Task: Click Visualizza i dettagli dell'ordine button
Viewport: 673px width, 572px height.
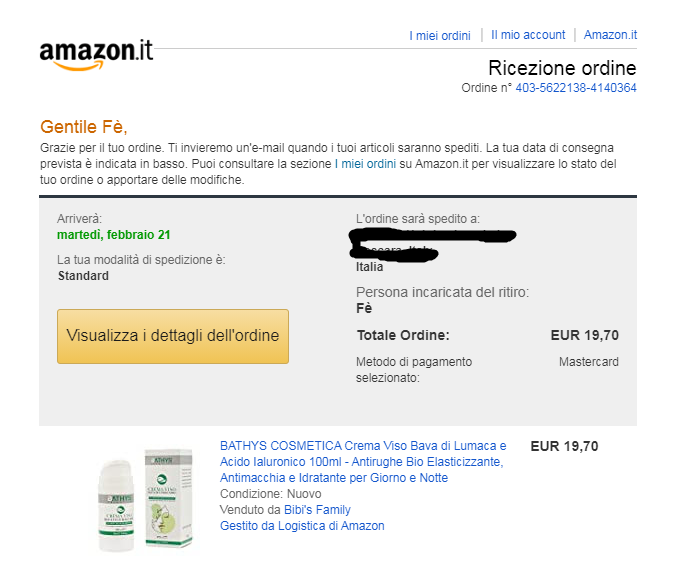Action: pyautogui.click(x=173, y=336)
